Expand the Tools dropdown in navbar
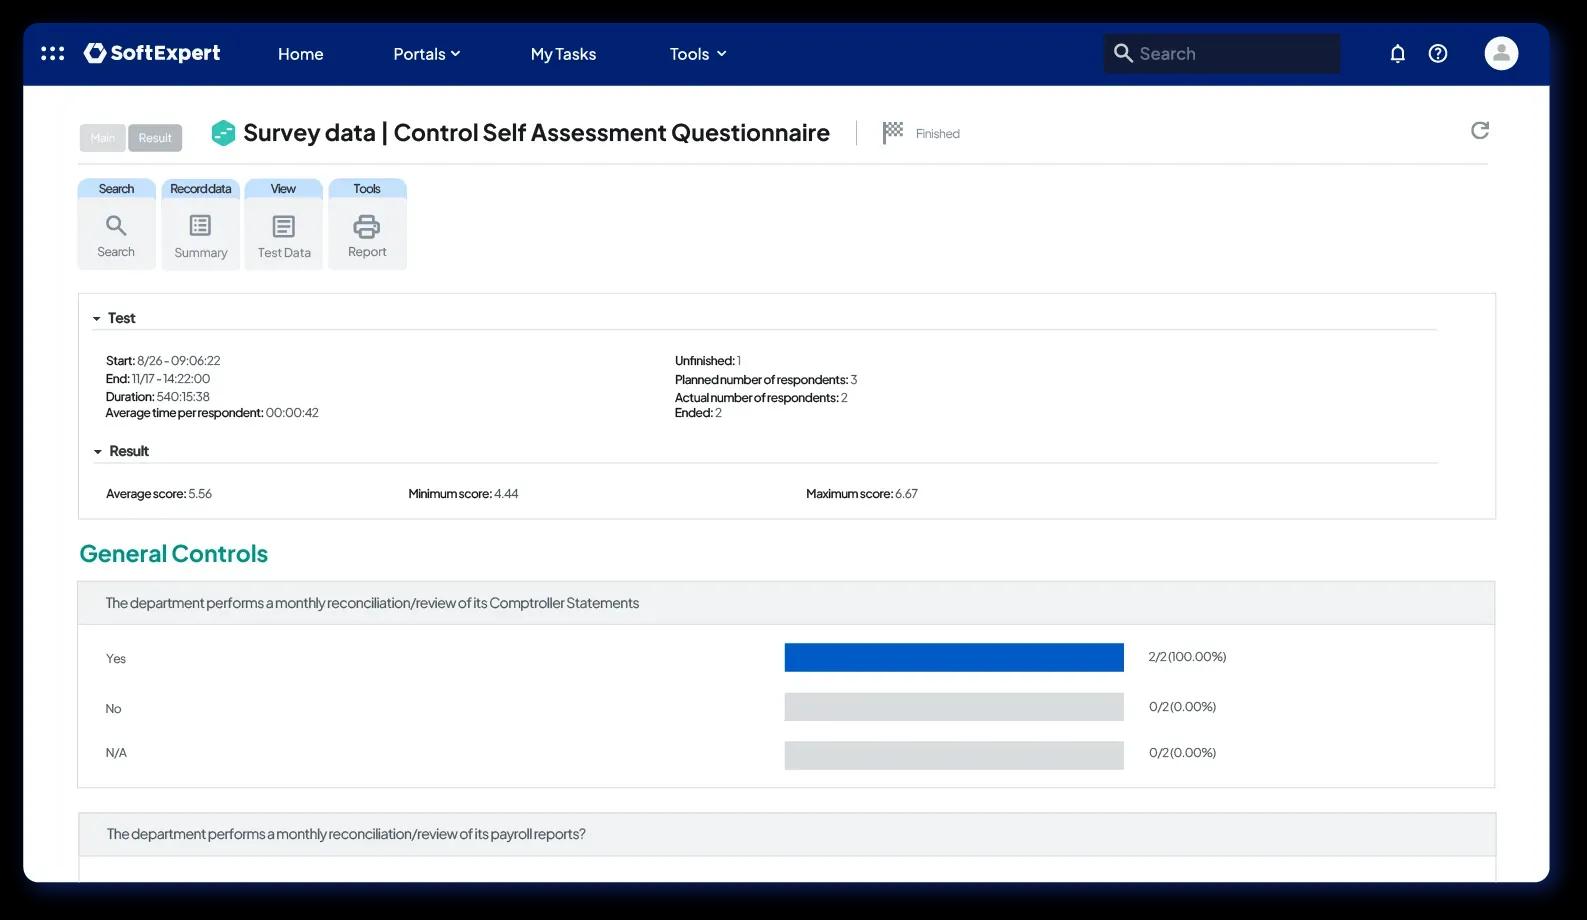Viewport: 1587px width, 920px height. click(698, 54)
